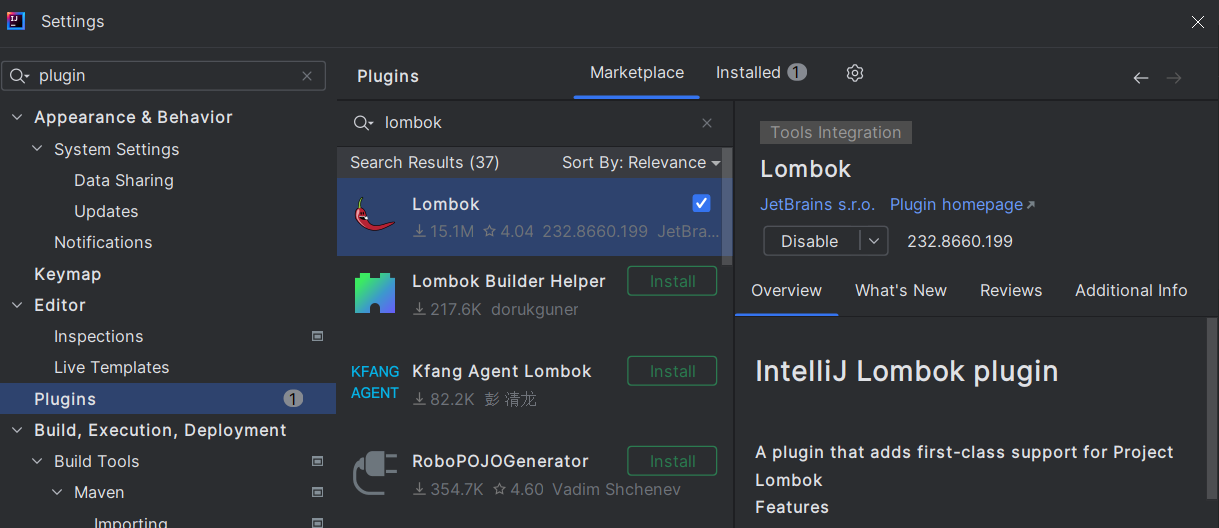Image resolution: width=1219 pixels, height=528 pixels.
Task: Select Data Sharing in settings tree
Action: 124,180
